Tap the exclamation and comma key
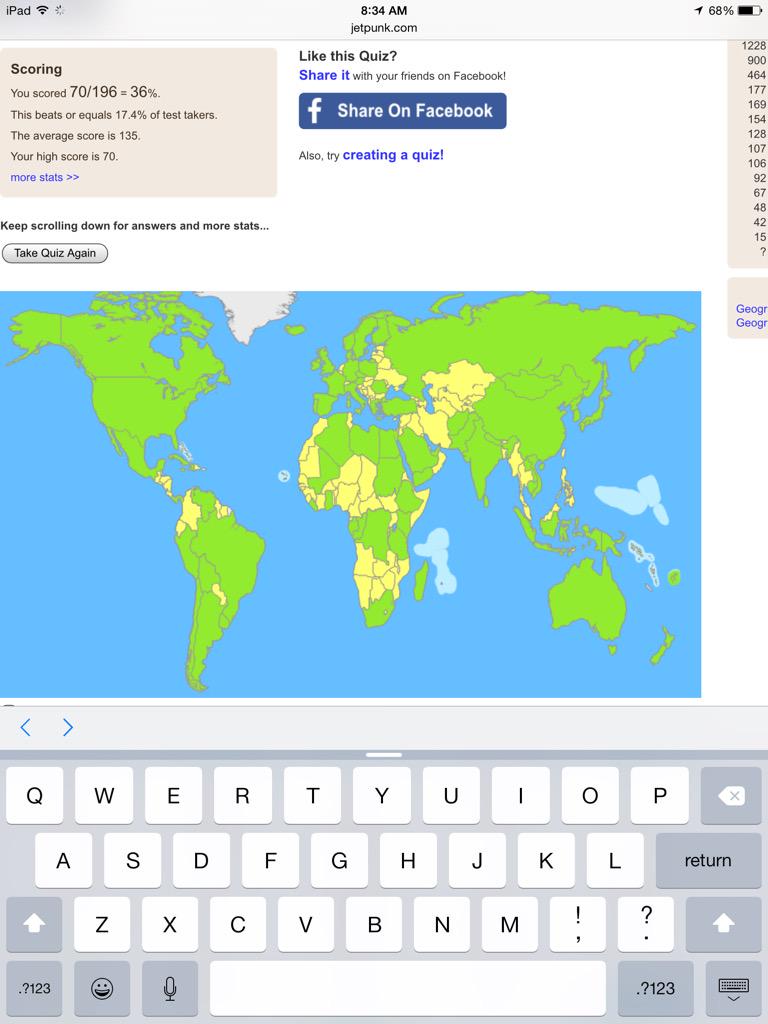The height and width of the screenshot is (1024, 768). click(578, 924)
